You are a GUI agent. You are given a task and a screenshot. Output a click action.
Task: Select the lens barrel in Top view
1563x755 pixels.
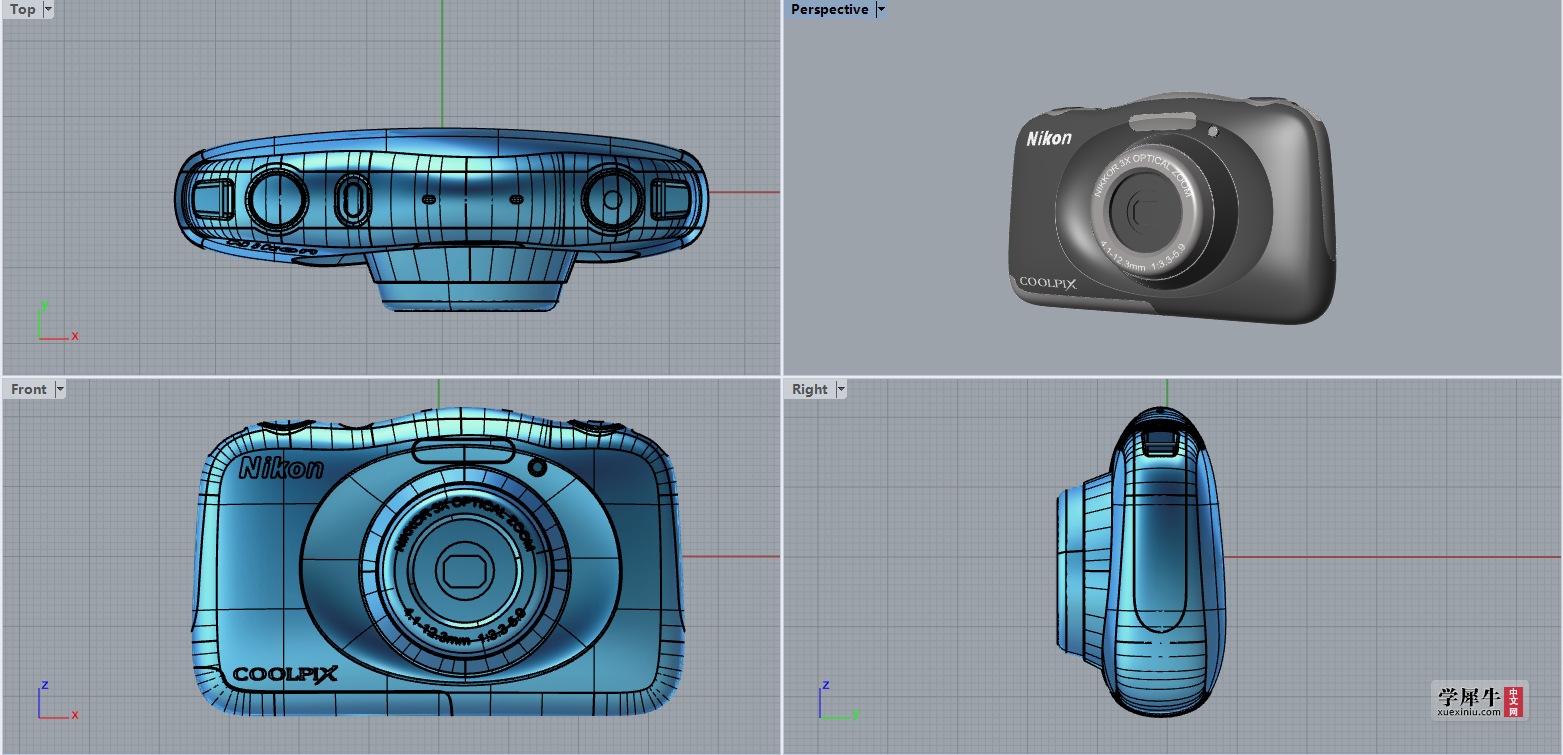tap(470, 279)
